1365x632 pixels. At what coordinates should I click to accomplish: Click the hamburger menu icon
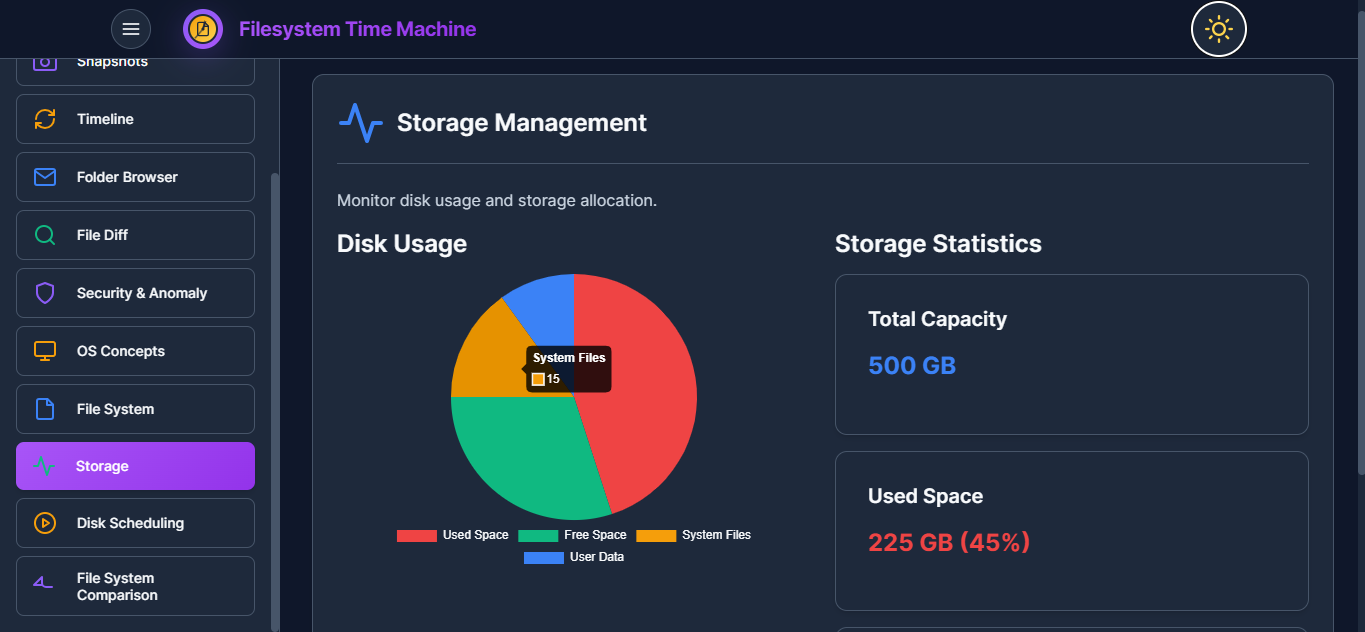[131, 29]
